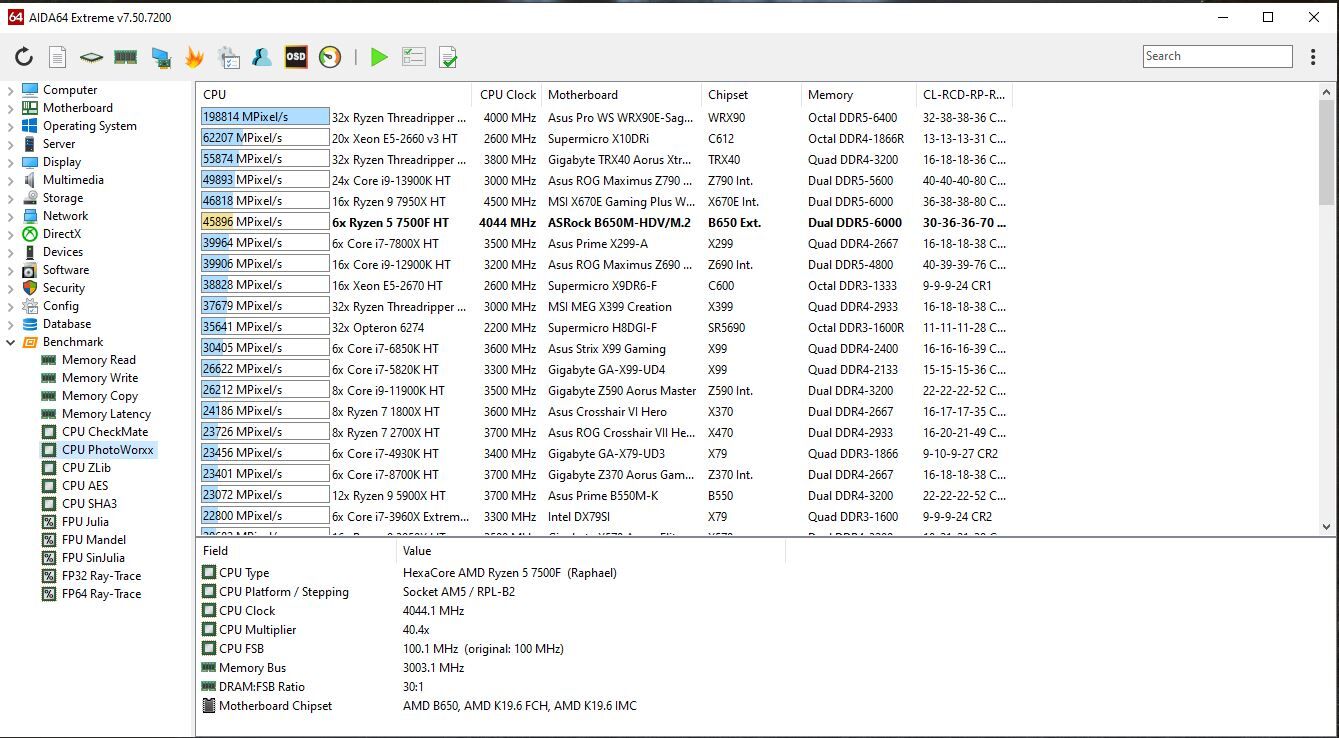1339x738 pixels.
Task: Sort by the CL-RCD-RP-R... column header
Action: tap(964, 95)
